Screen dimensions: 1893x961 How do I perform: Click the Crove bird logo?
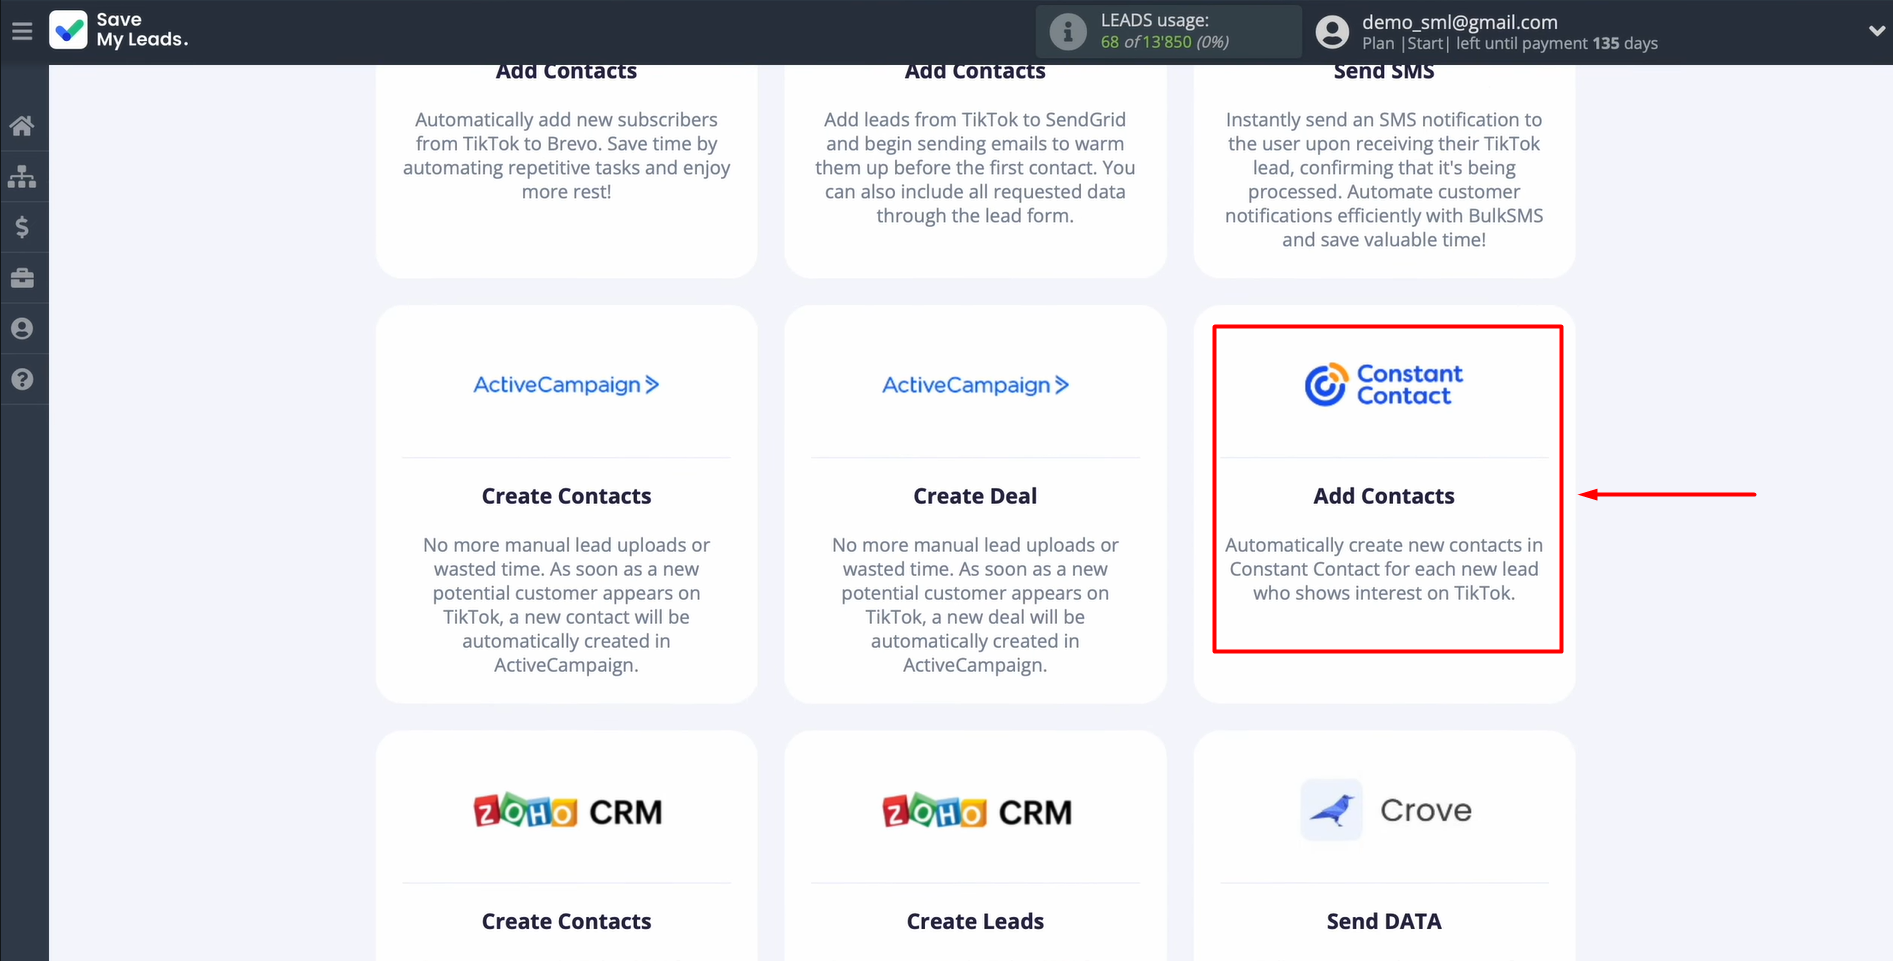click(x=1330, y=810)
